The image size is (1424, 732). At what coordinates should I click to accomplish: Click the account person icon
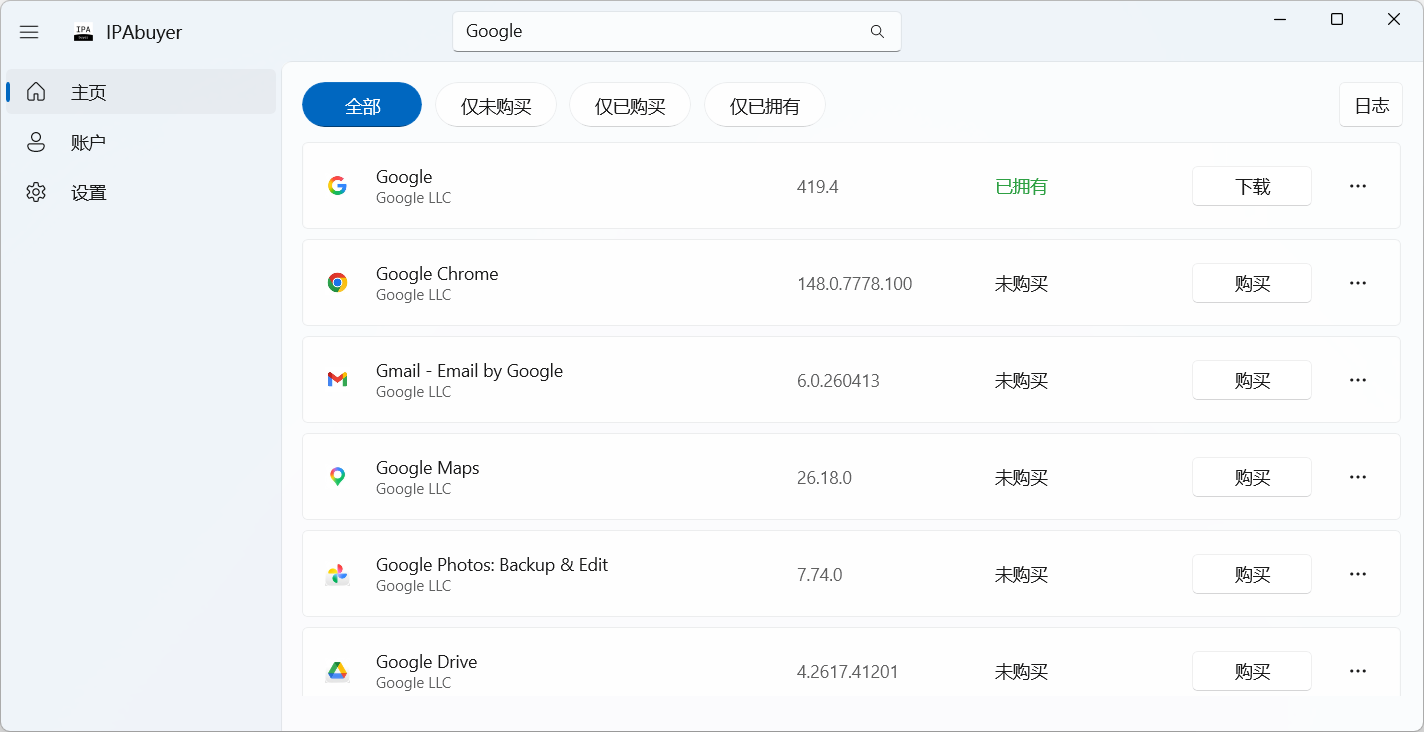click(36, 142)
